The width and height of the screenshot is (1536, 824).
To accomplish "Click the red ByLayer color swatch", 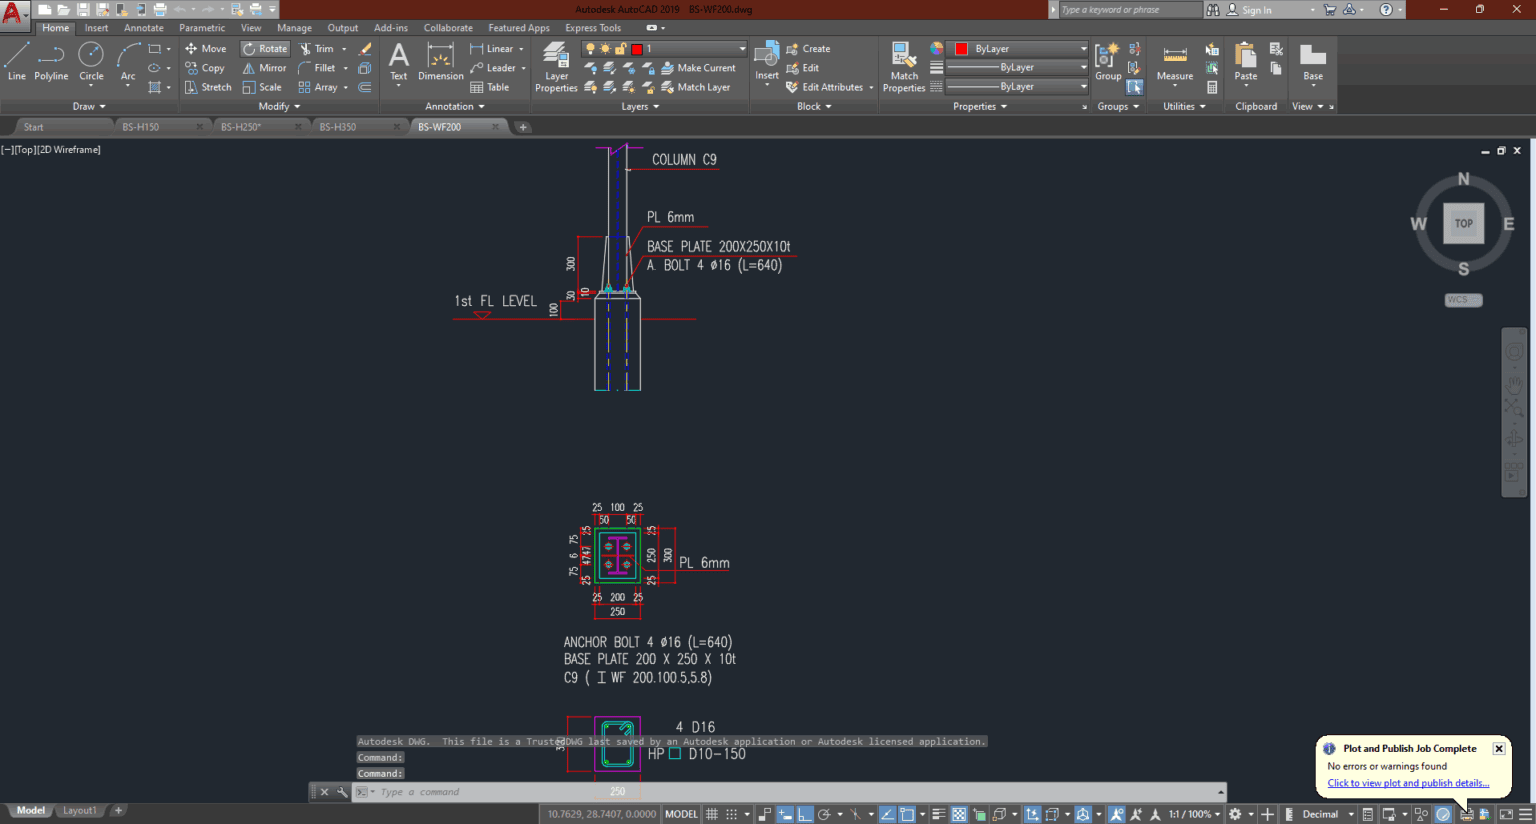I will point(961,47).
